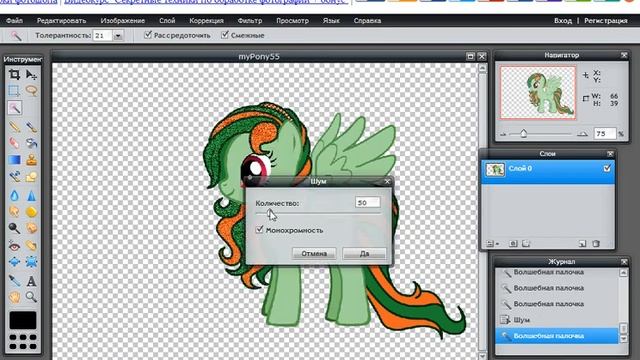Open the Файл menu
The width and height of the screenshot is (640, 360).
[14, 20]
